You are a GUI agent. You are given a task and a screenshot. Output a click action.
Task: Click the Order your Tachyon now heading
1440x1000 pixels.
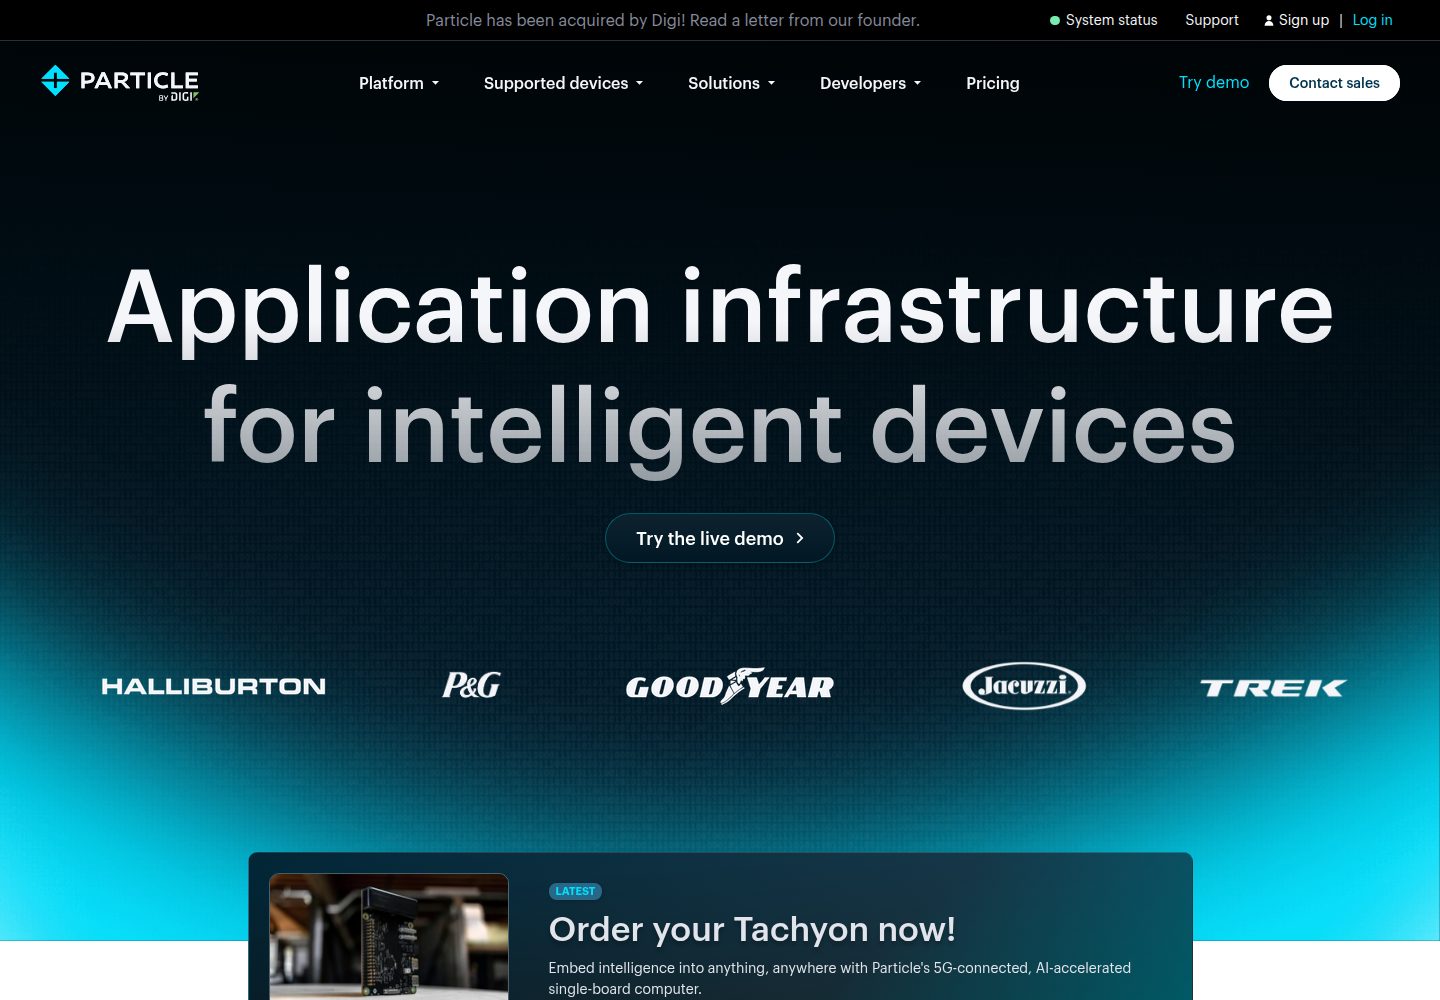(752, 929)
